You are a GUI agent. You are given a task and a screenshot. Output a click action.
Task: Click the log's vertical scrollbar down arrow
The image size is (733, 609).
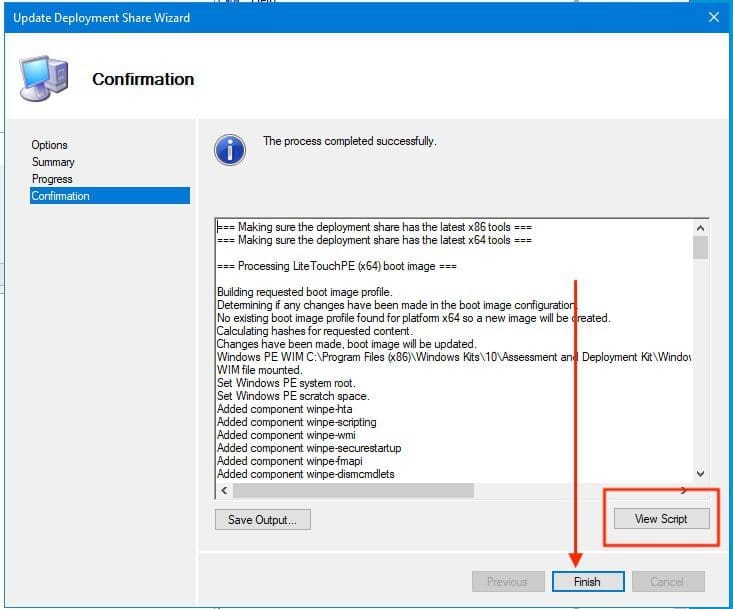(x=700, y=473)
